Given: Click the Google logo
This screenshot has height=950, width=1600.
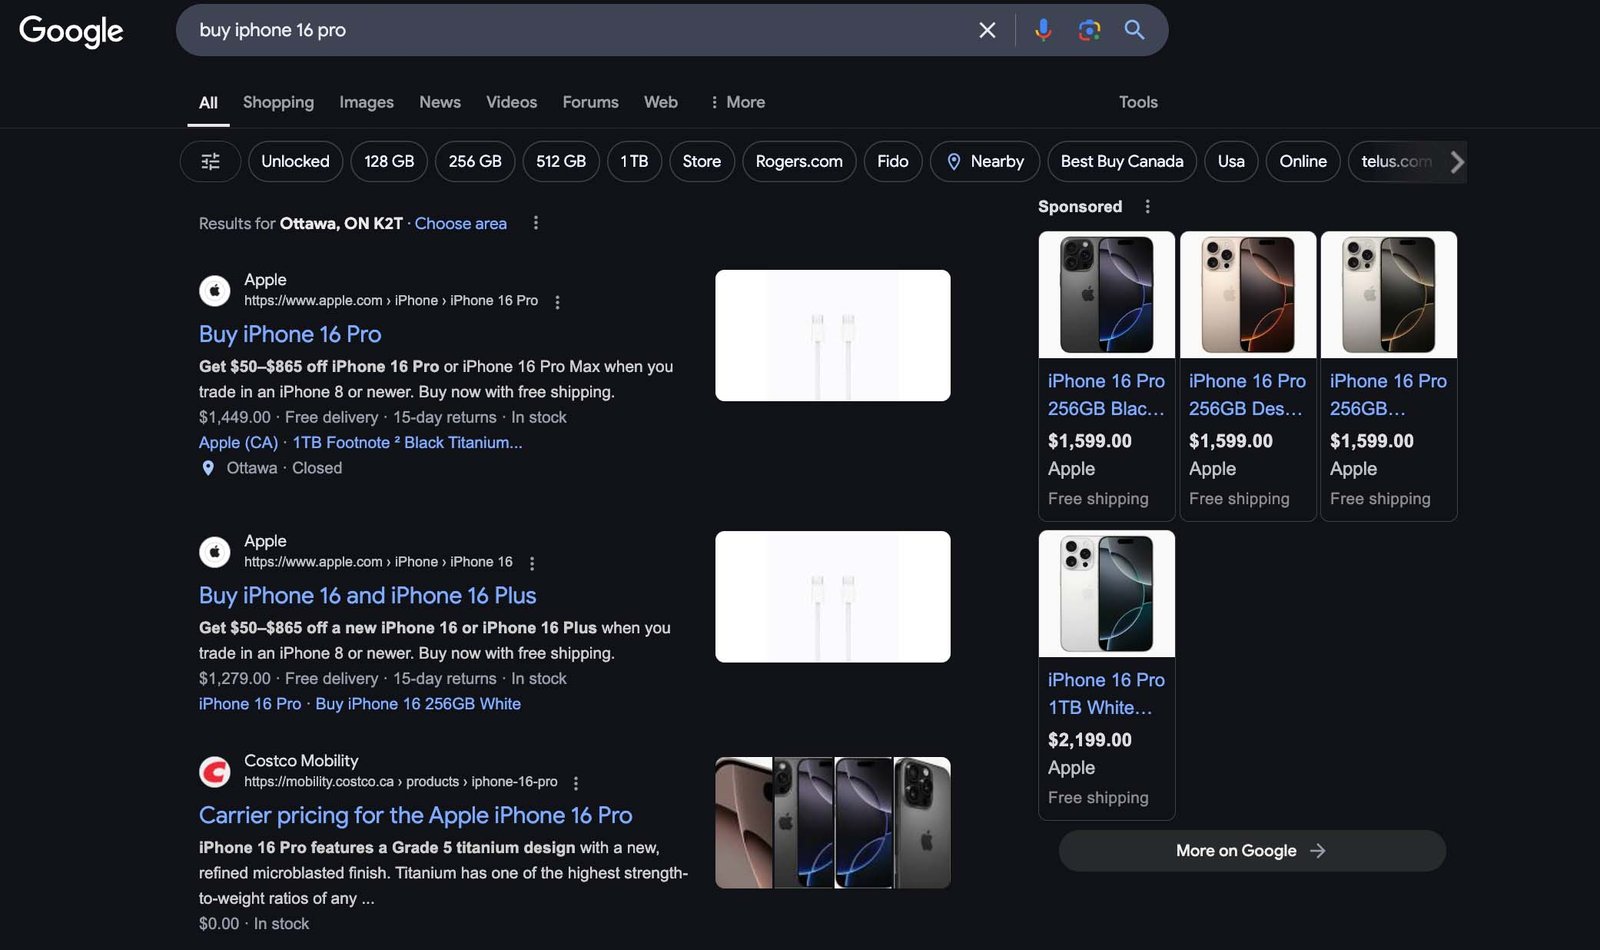Looking at the screenshot, I should coord(71,31).
